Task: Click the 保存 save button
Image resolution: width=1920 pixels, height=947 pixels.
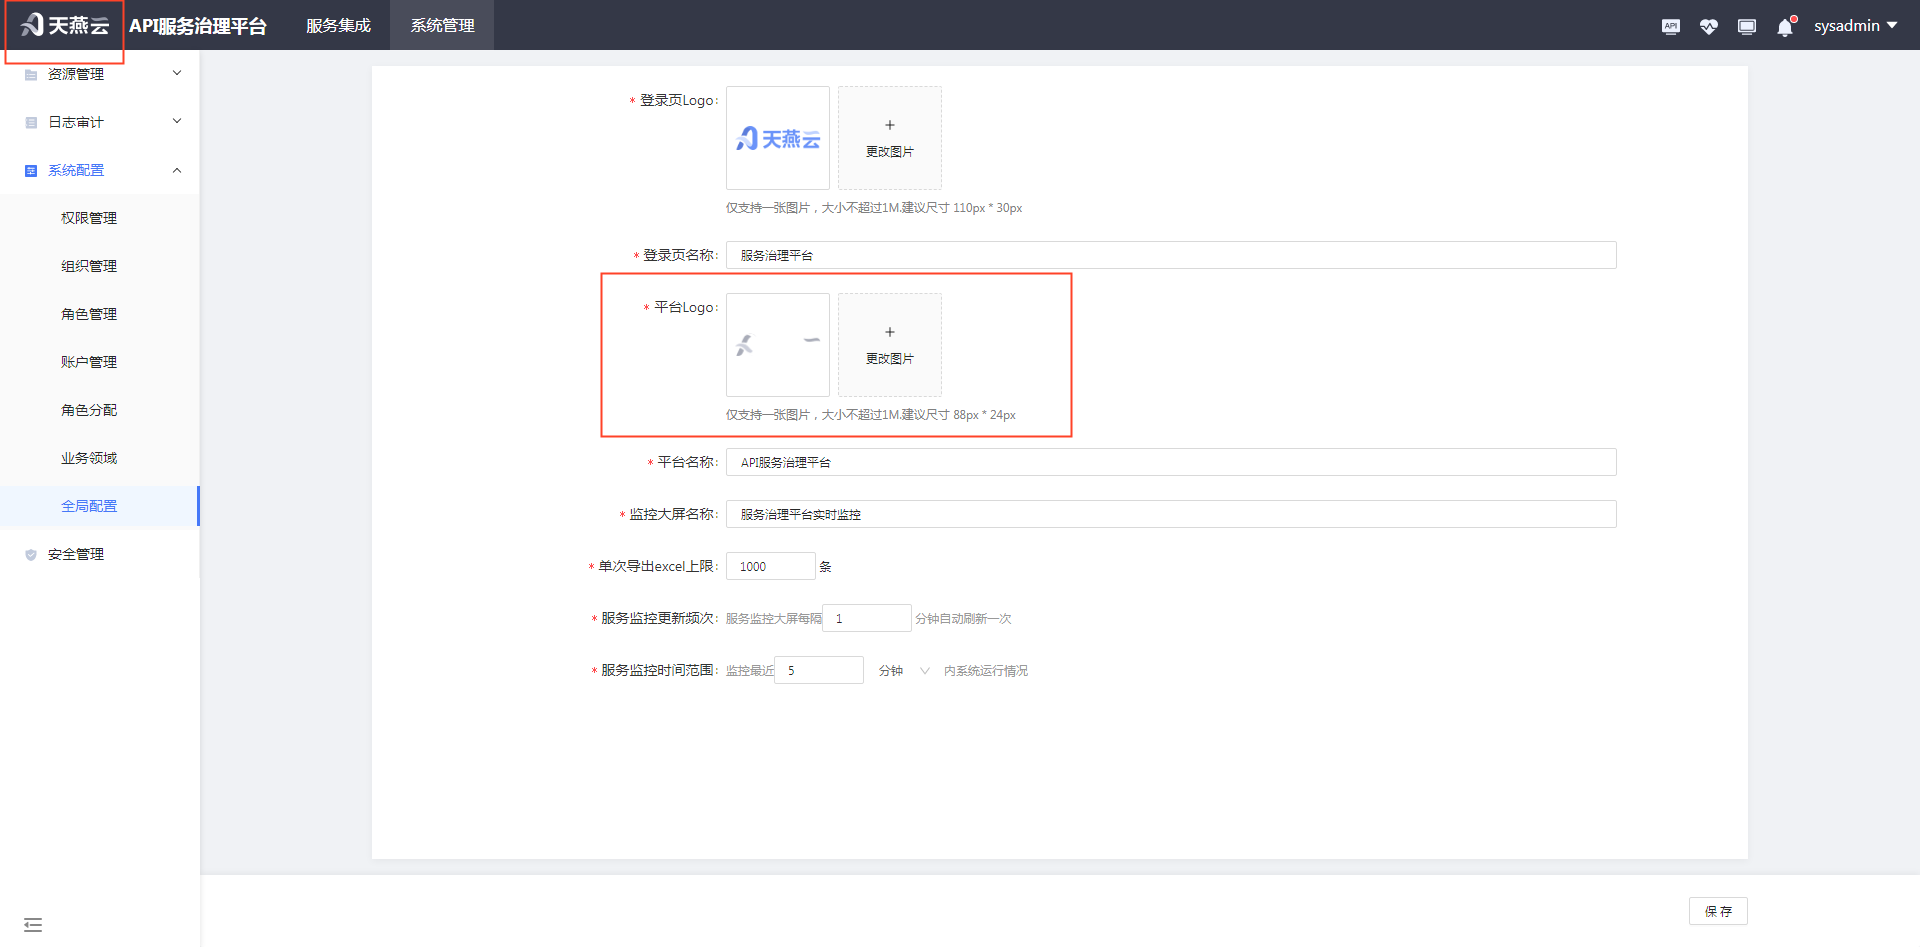Action: click(x=1717, y=911)
